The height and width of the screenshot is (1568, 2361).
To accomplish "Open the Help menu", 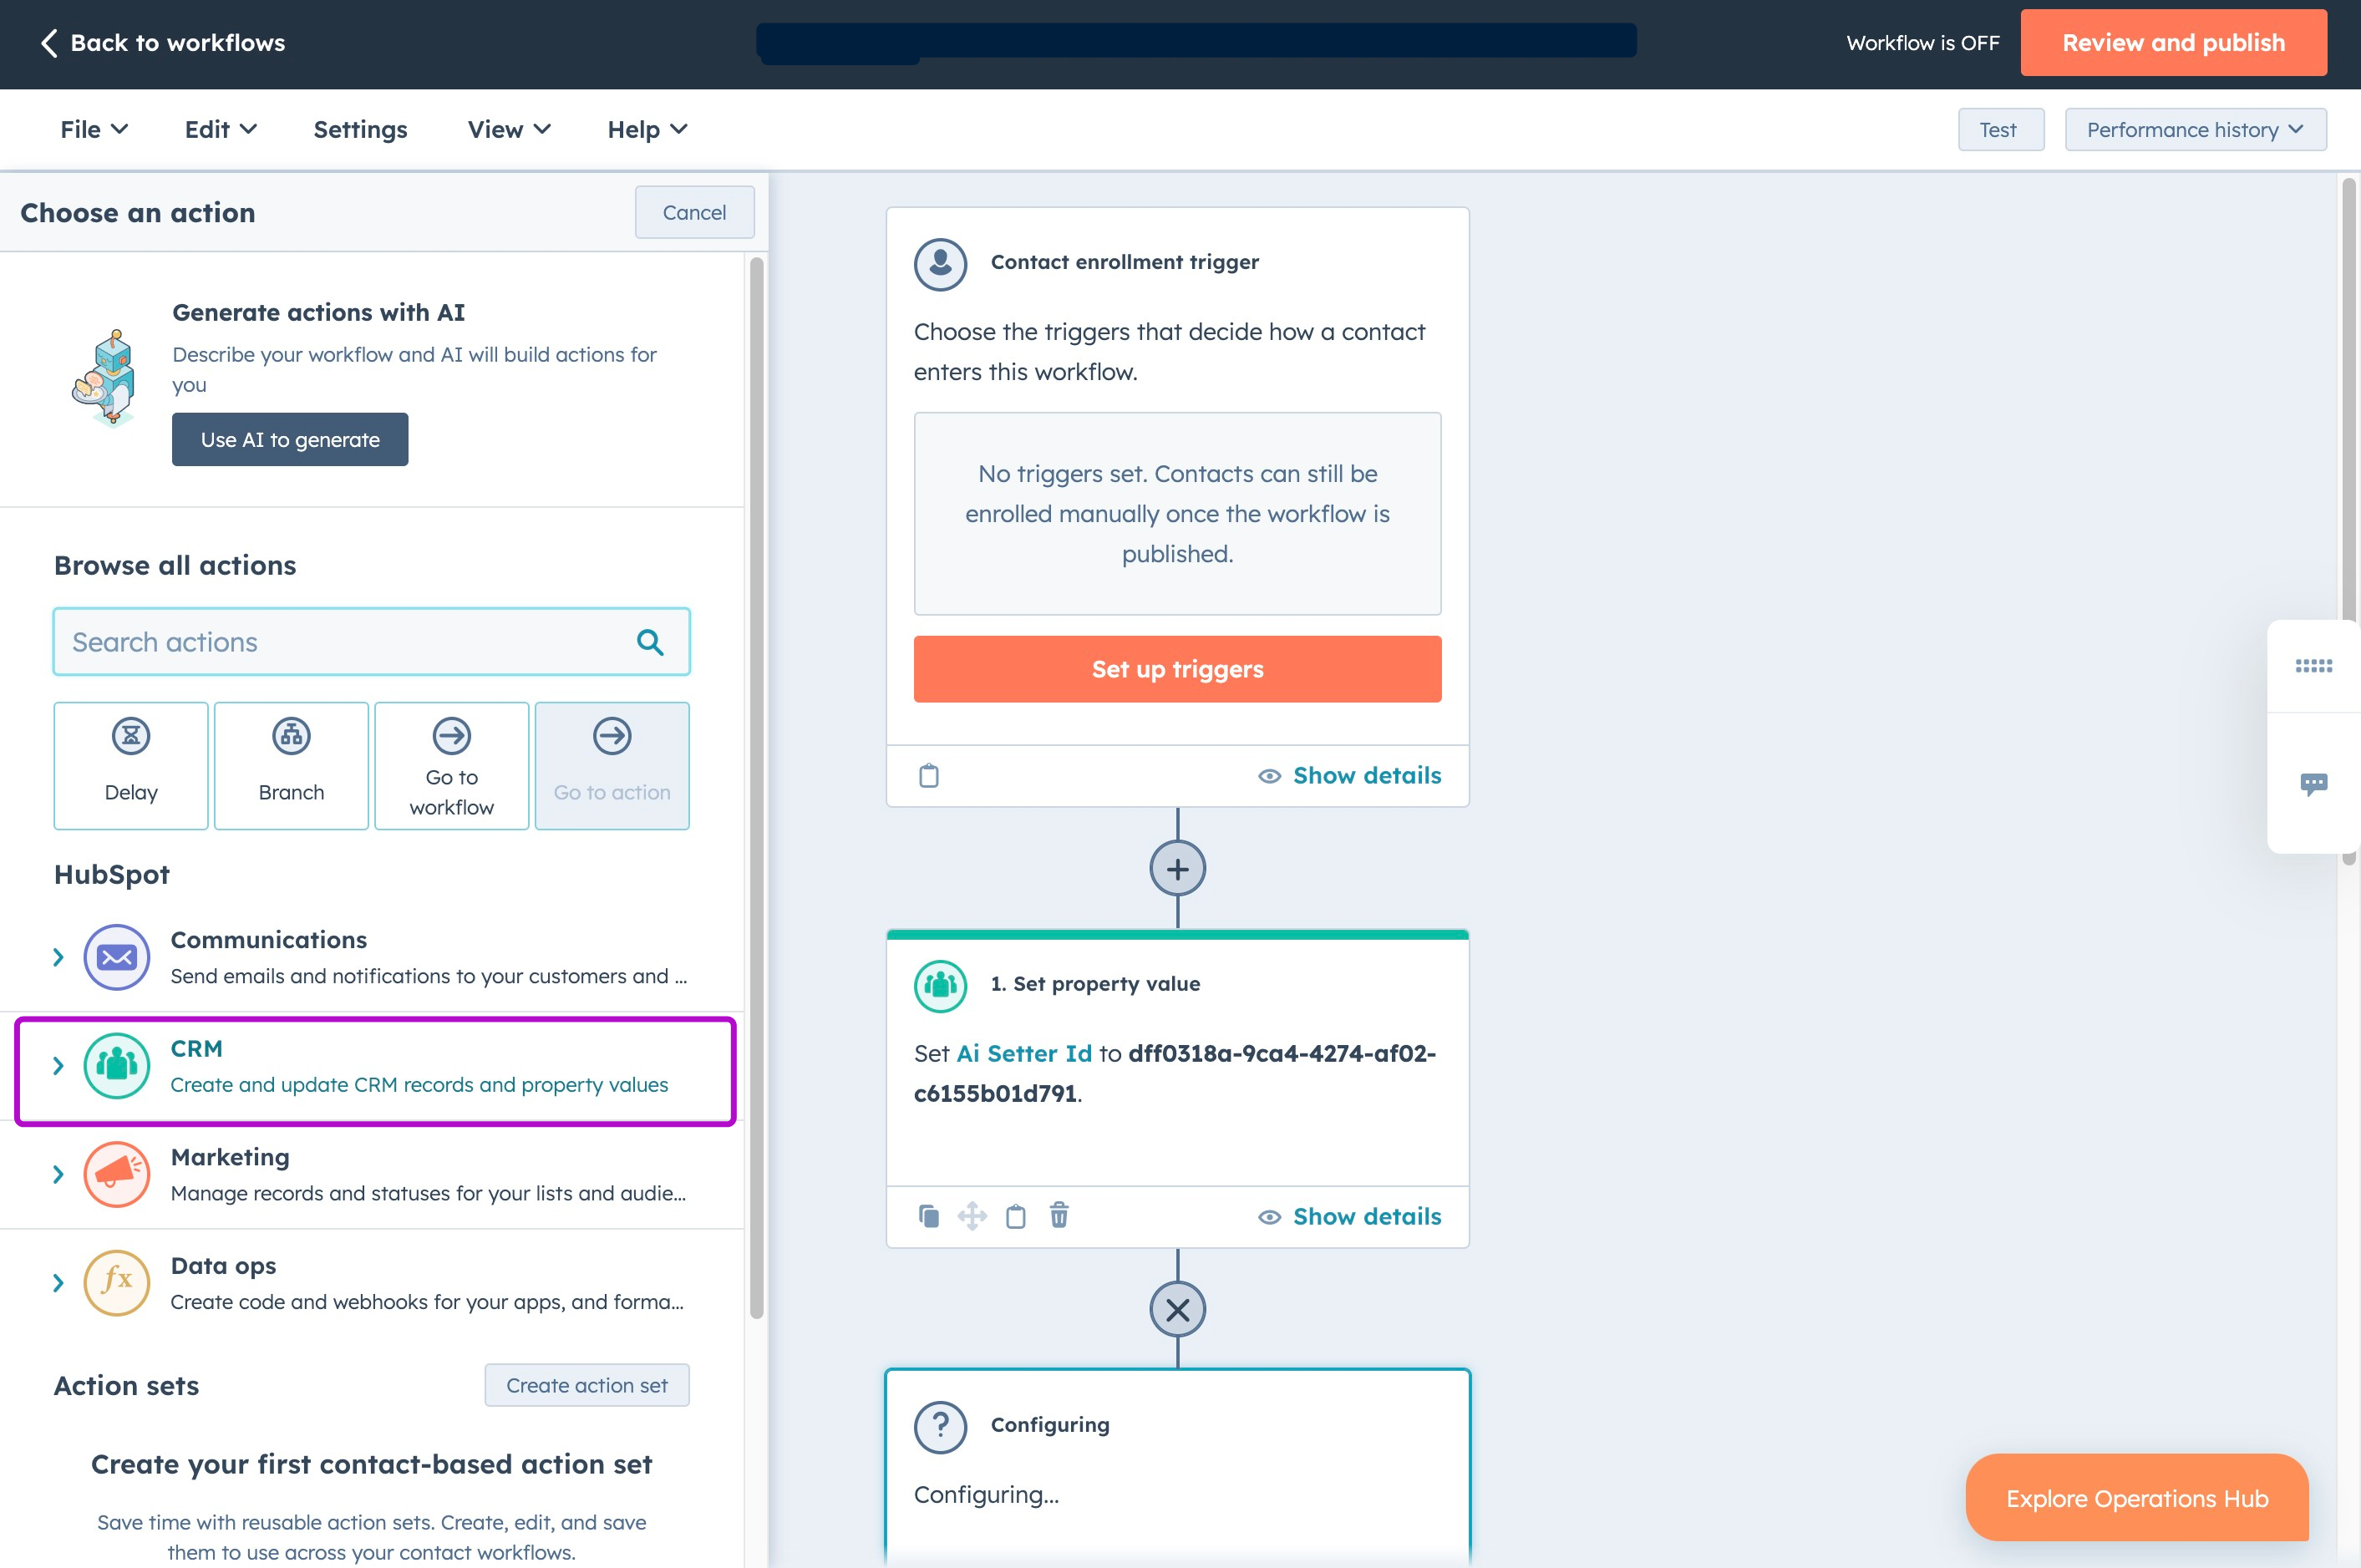I will pos(647,130).
